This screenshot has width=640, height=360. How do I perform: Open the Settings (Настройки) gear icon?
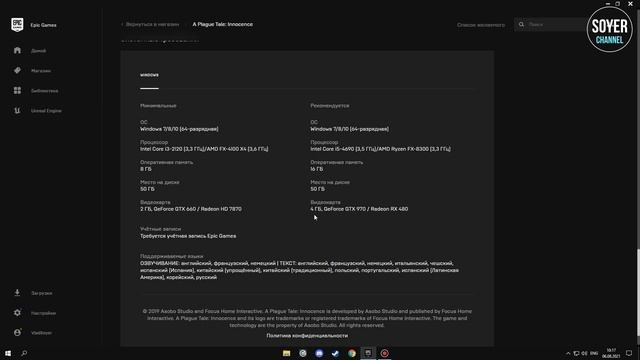click(x=17, y=313)
